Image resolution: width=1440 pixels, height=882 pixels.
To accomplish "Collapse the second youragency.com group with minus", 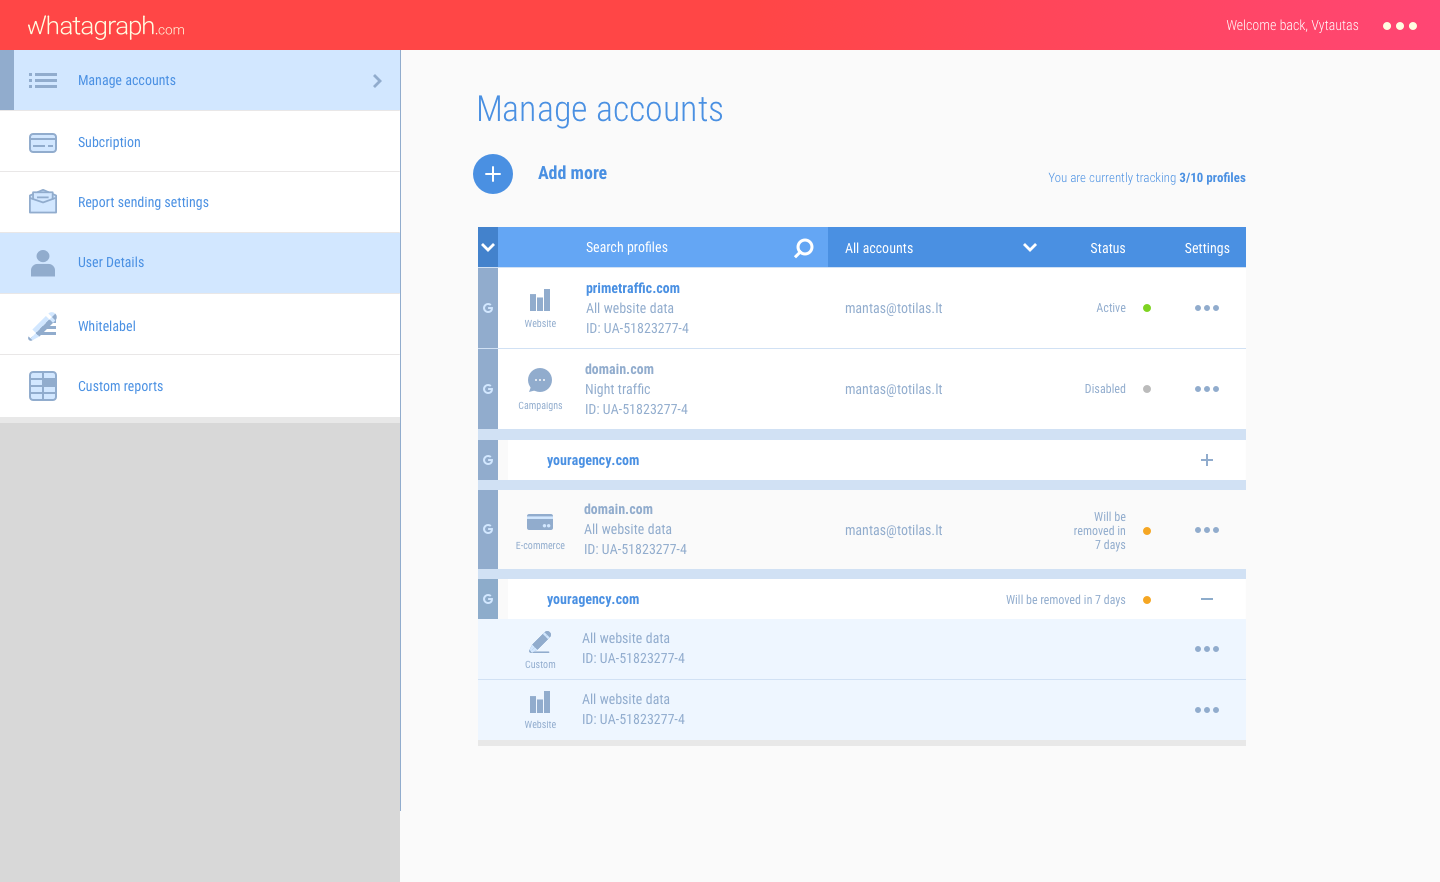I will (x=1207, y=599).
